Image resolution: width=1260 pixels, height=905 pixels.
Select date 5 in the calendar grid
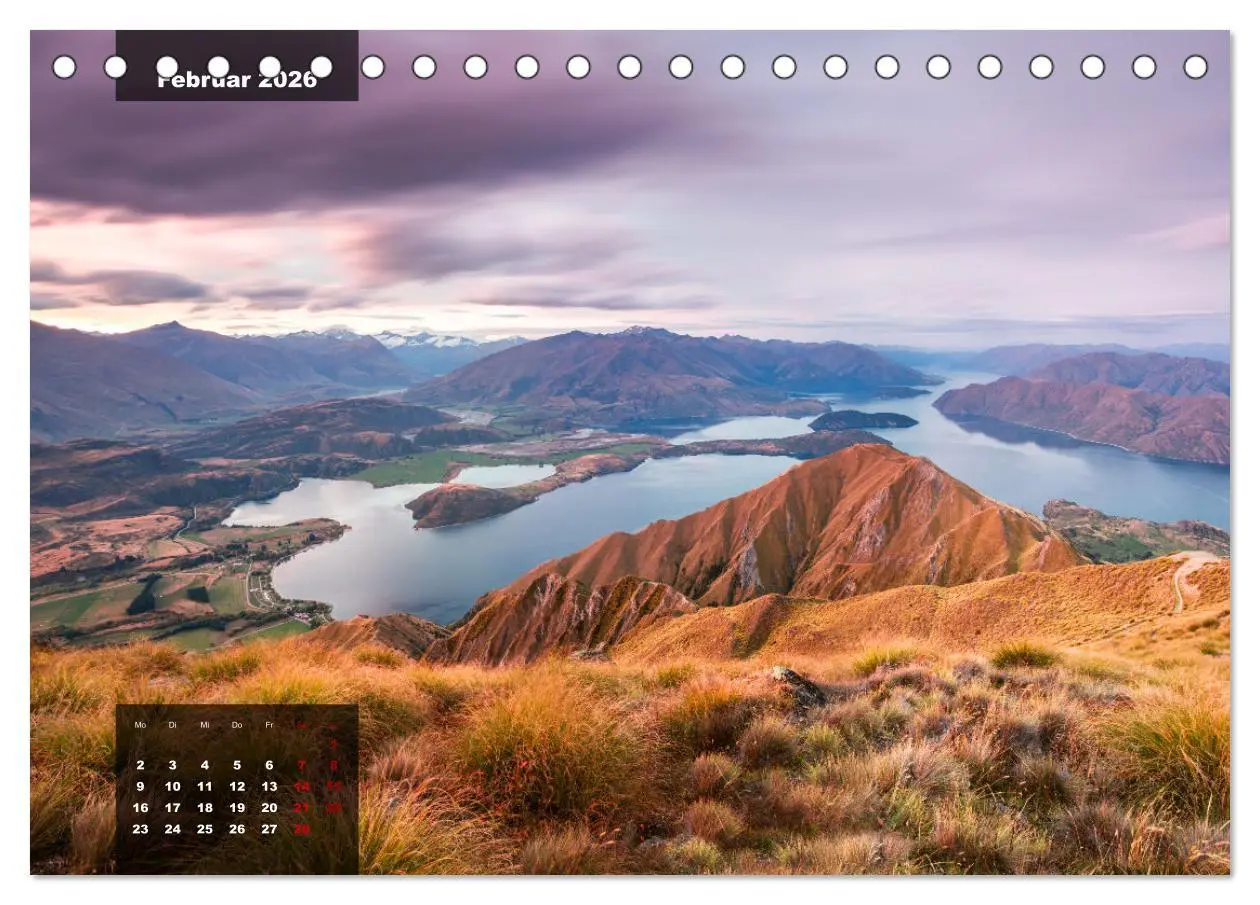(x=237, y=765)
